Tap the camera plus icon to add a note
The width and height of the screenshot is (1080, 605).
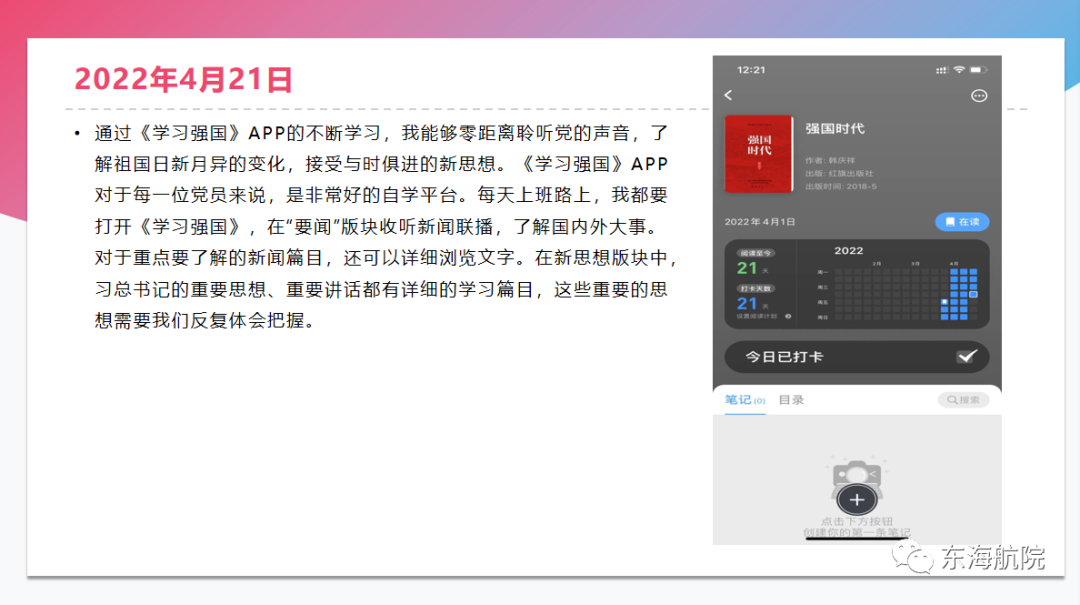click(857, 499)
